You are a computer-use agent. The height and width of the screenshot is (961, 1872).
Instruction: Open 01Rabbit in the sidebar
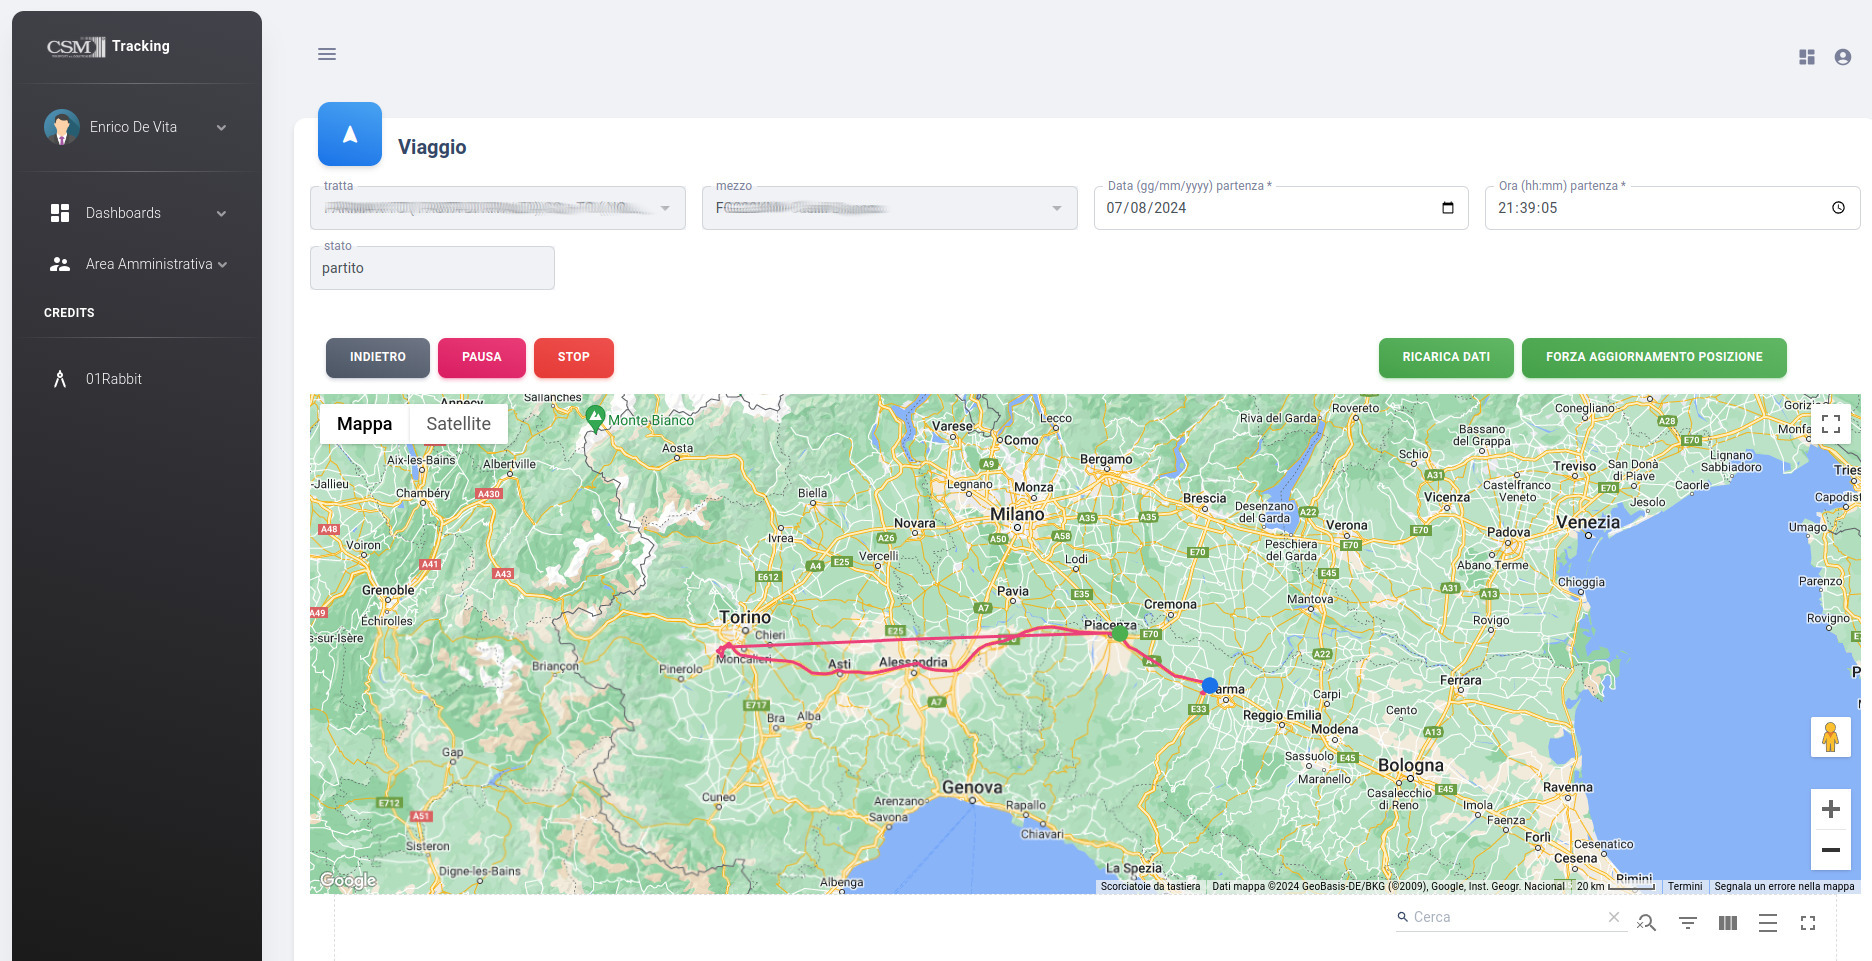(113, 379)
